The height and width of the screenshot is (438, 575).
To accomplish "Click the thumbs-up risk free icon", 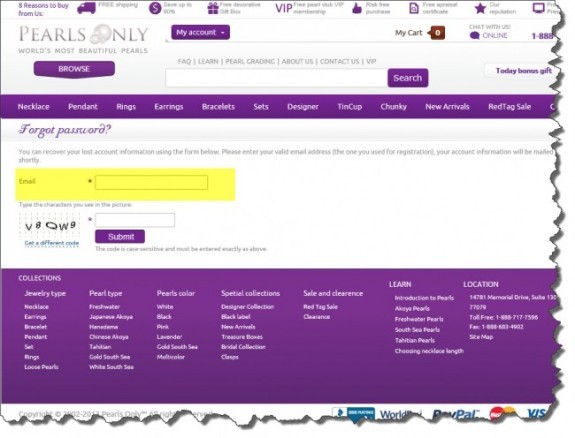I will [x=356, y=8].
